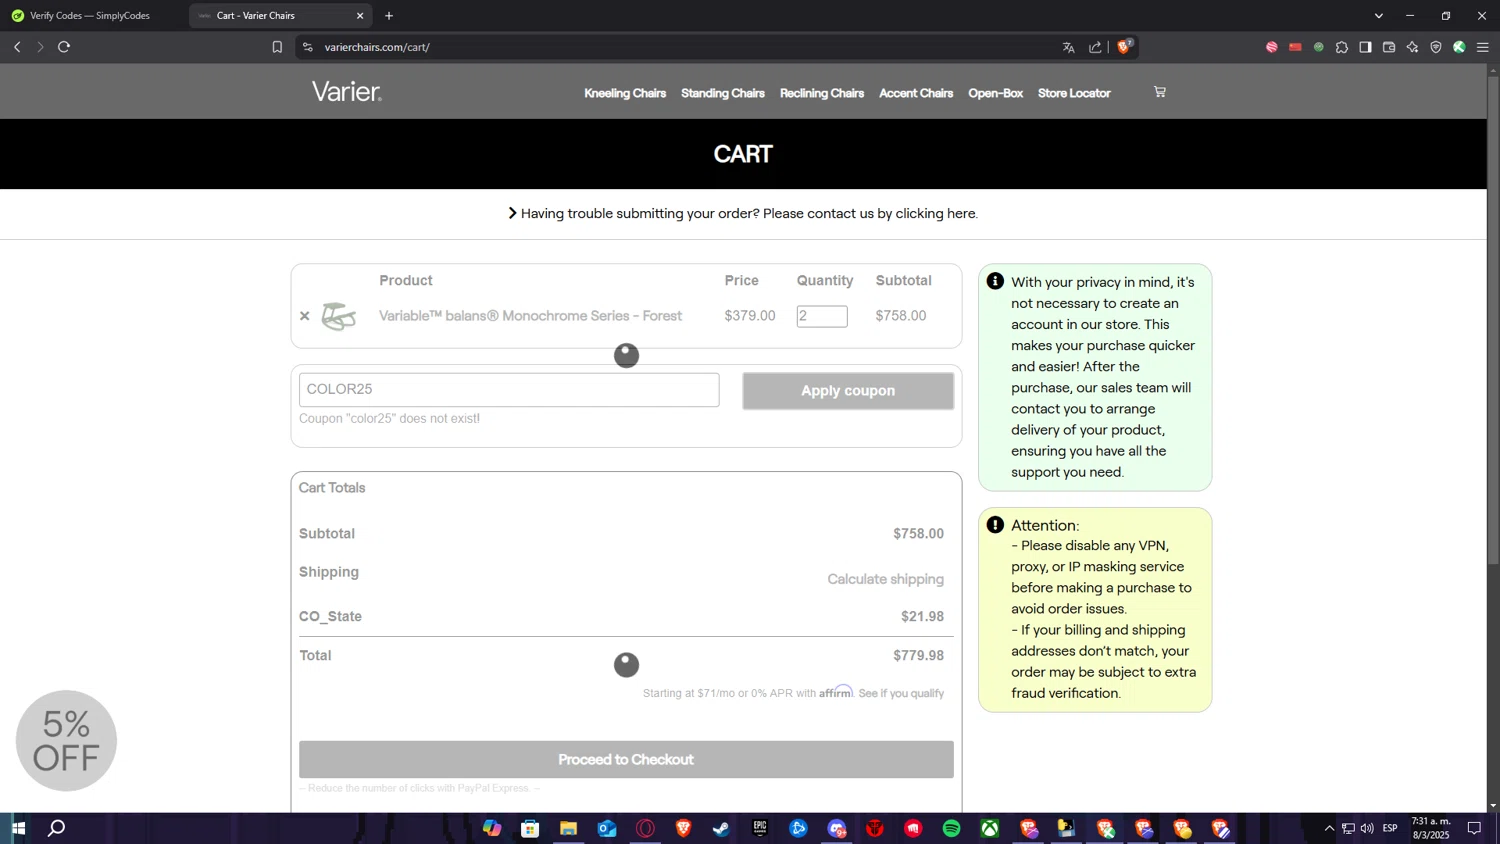Open Microsoft Store from the taskbar
This screenshot has height=844, width=1500.
[x=530, y=828]
